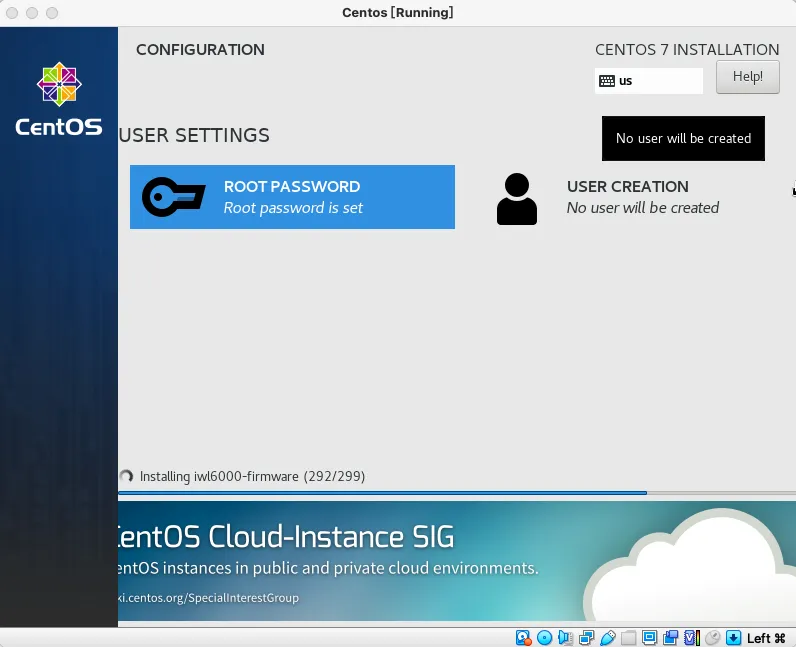This screenshot has width=796, height=647.
Task: Click the VirtualBox display status icon
Action: click(x=649, y=637)
